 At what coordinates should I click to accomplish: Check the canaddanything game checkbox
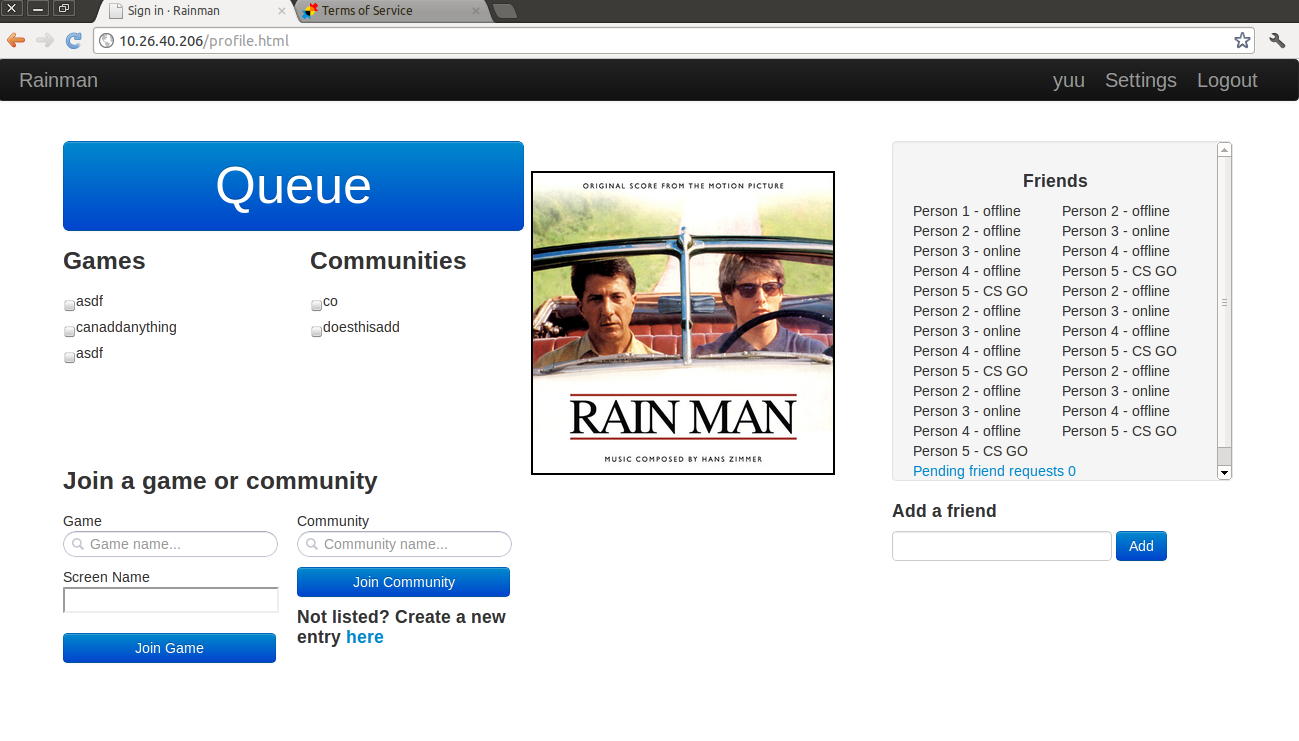70,331
